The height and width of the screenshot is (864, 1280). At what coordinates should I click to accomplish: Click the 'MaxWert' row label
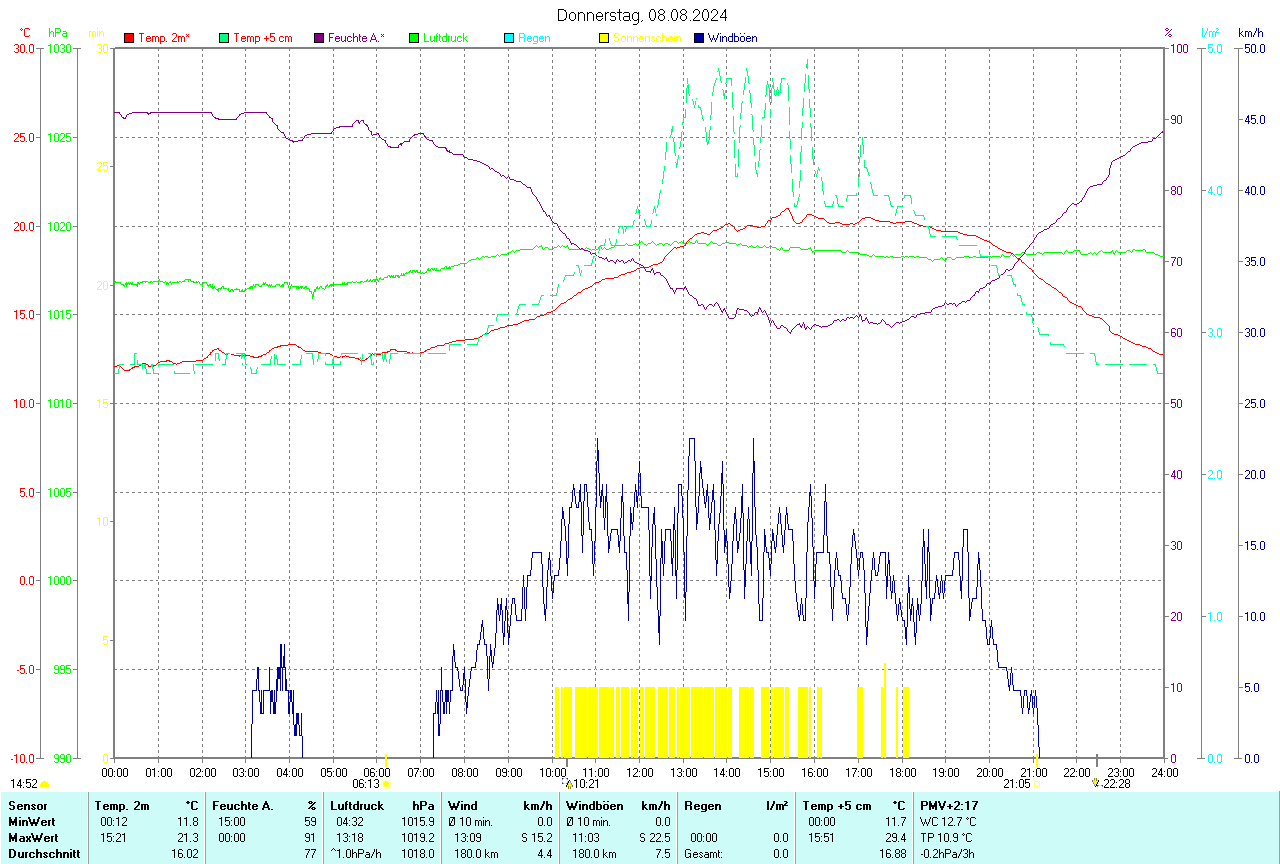point(32,838)
